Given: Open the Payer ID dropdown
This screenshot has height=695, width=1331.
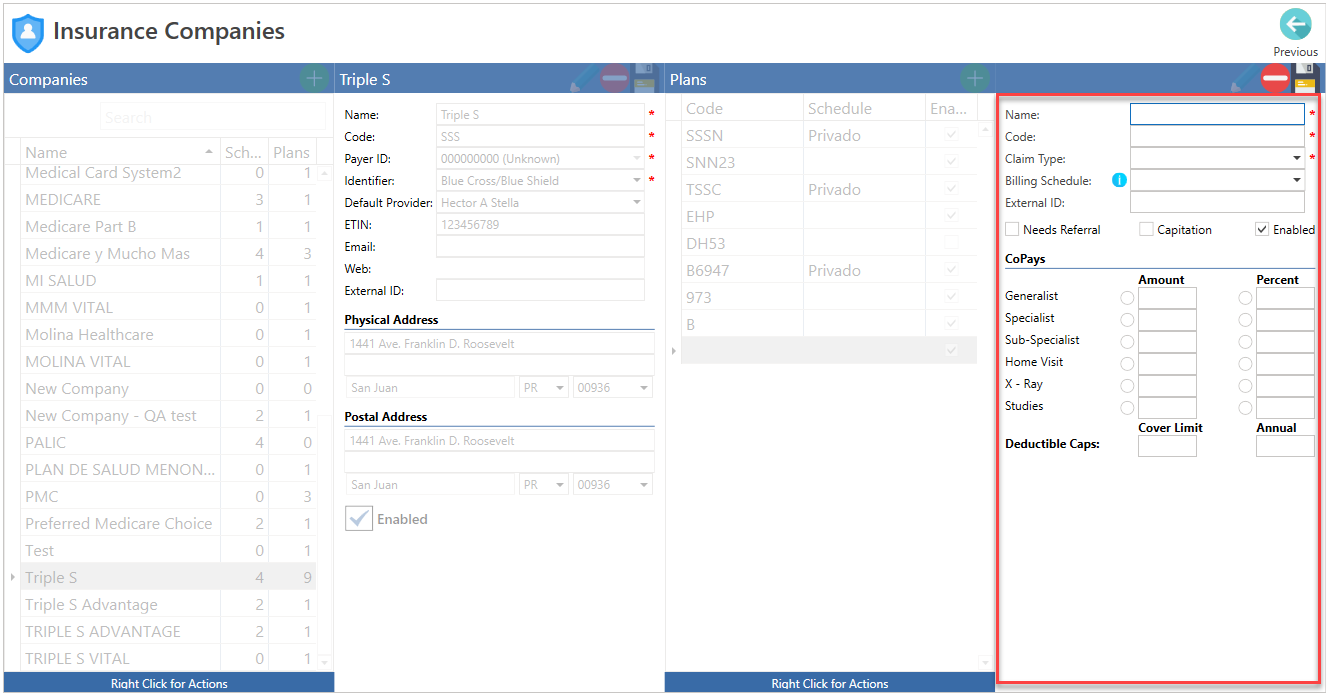Looking at the screenshot, I should [637, 158].
